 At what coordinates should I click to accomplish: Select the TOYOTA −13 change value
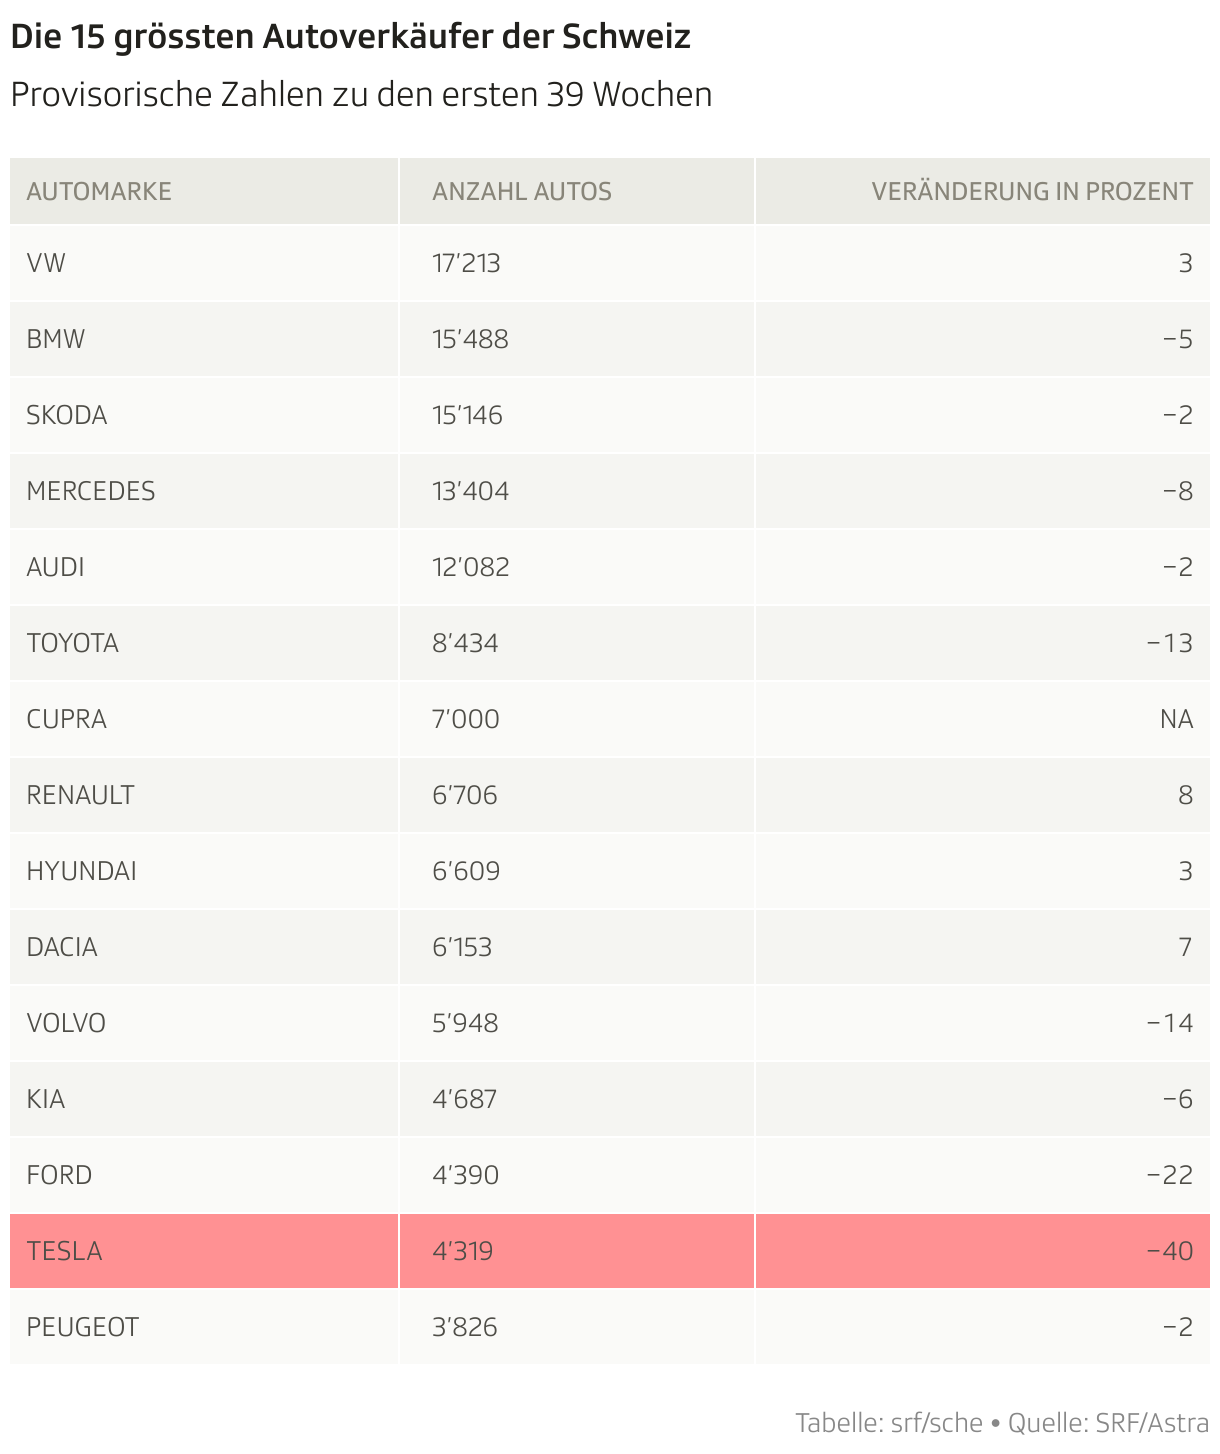(1169, 643)
